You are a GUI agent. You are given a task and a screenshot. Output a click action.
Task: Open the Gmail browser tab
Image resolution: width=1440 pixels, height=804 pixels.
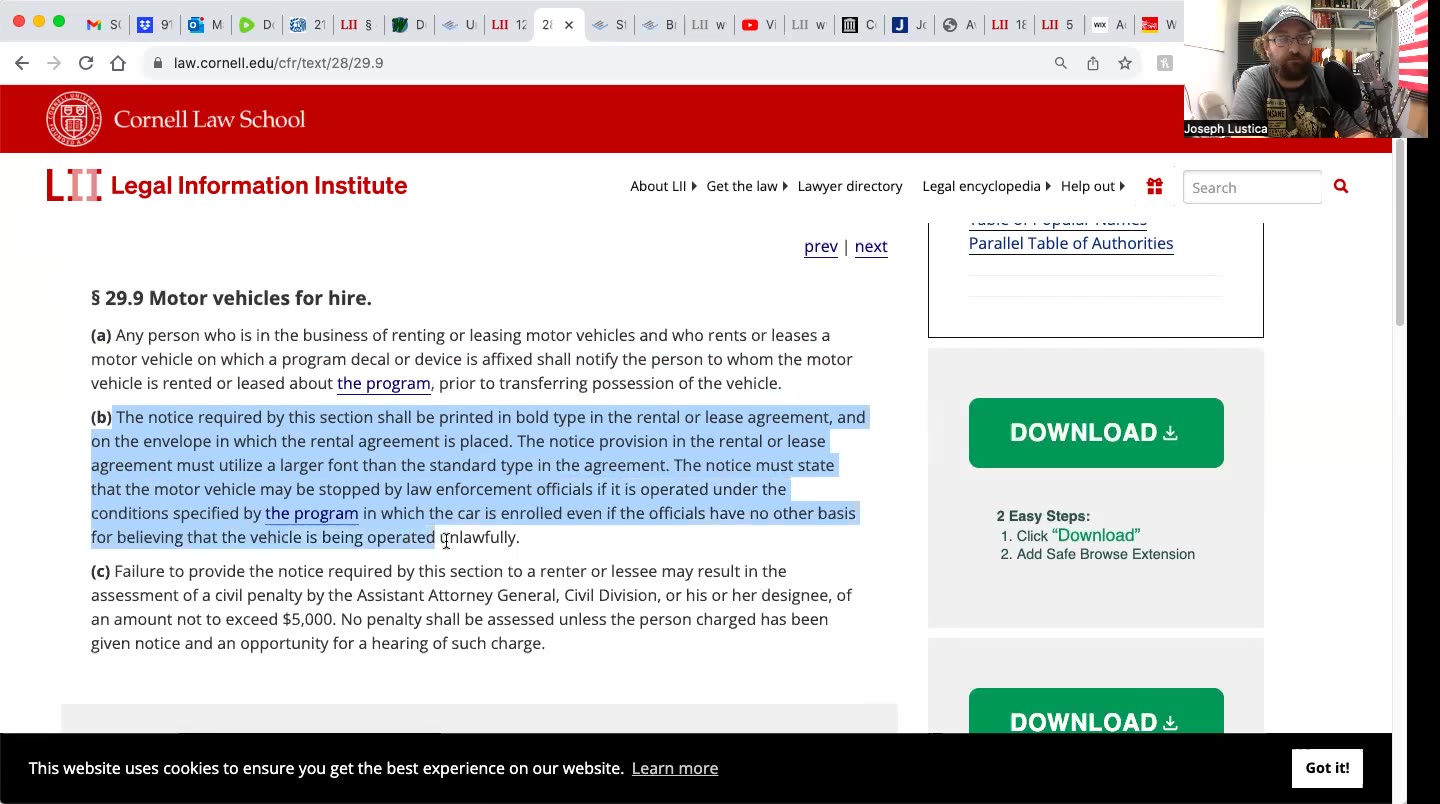[101, 24]
